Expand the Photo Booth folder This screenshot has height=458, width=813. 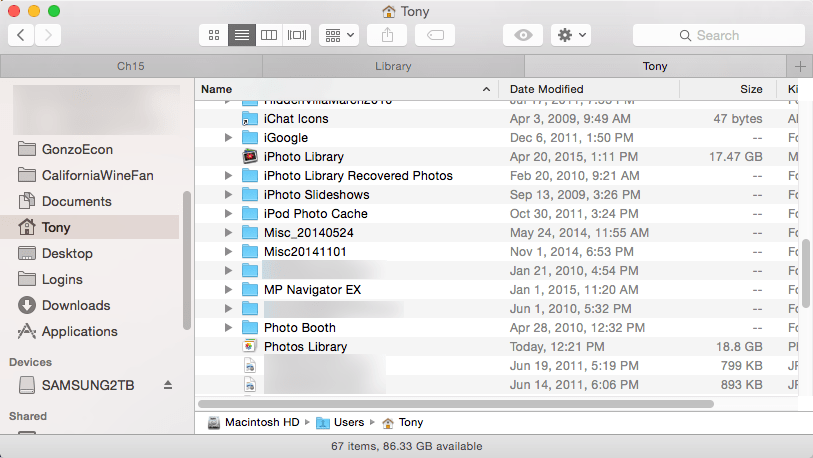click(228, 327)
